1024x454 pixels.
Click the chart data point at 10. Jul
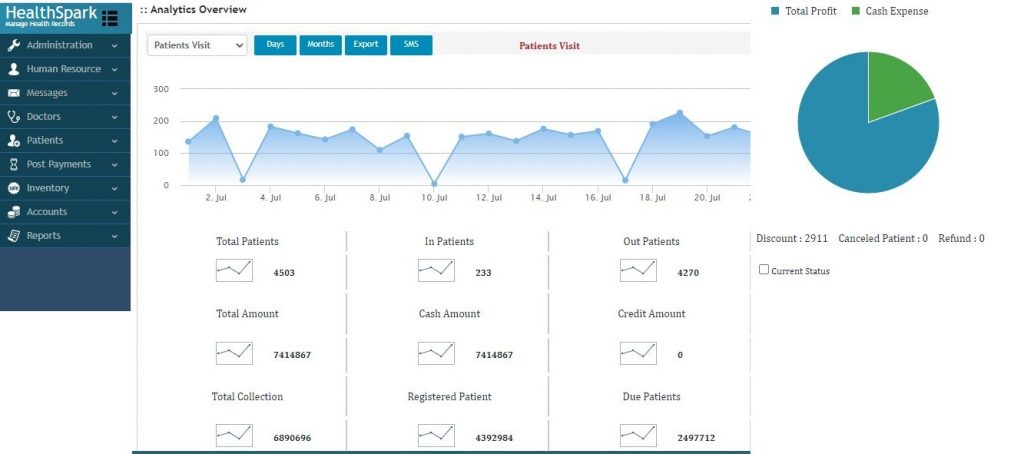434,184
